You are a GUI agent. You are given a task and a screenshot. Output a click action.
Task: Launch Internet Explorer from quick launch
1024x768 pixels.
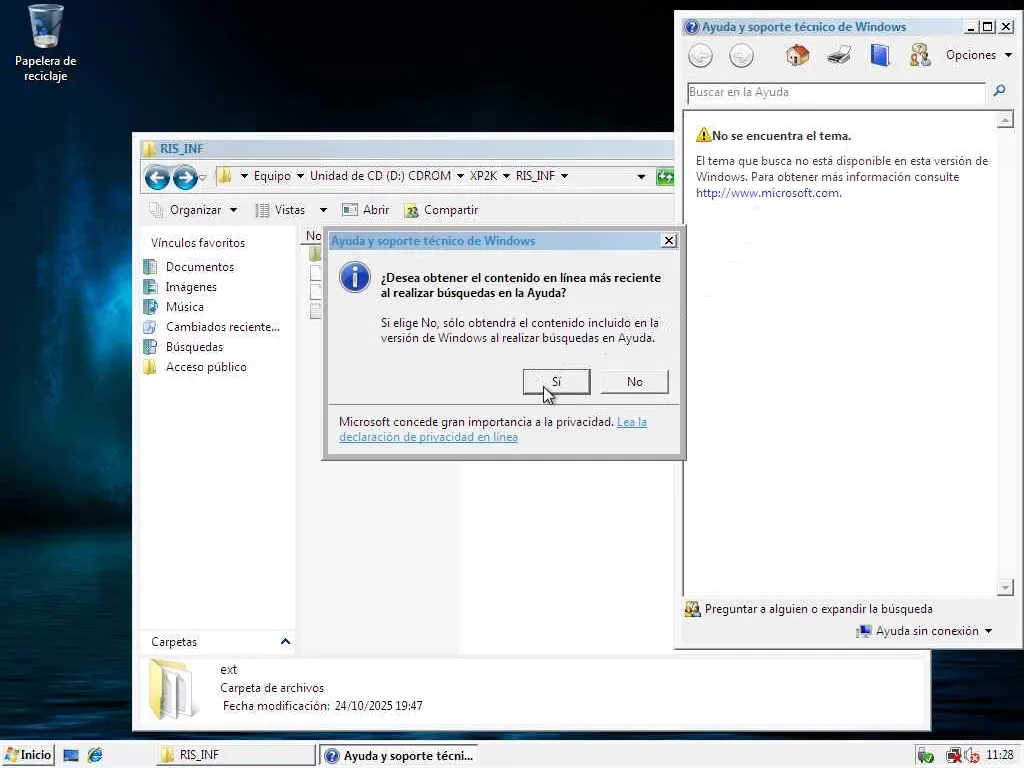(95, 756)
